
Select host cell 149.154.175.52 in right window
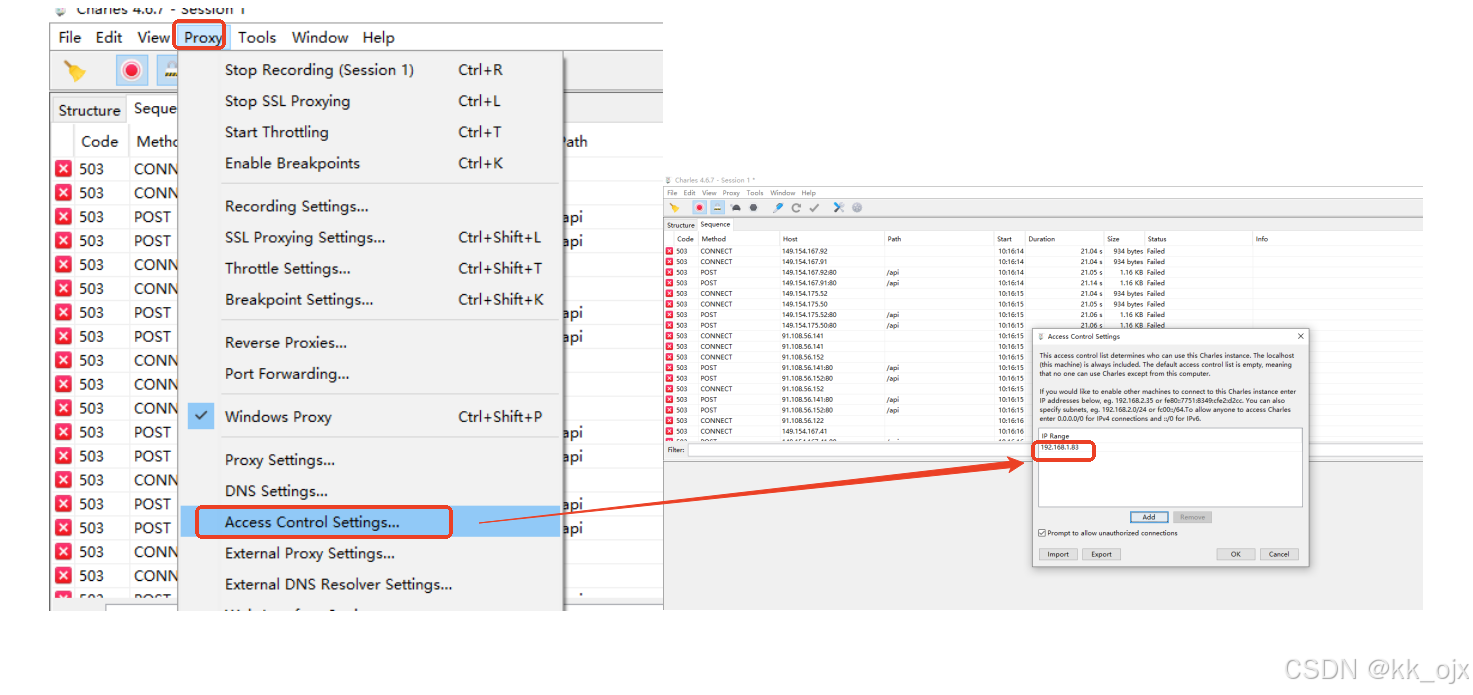[805, 293]
